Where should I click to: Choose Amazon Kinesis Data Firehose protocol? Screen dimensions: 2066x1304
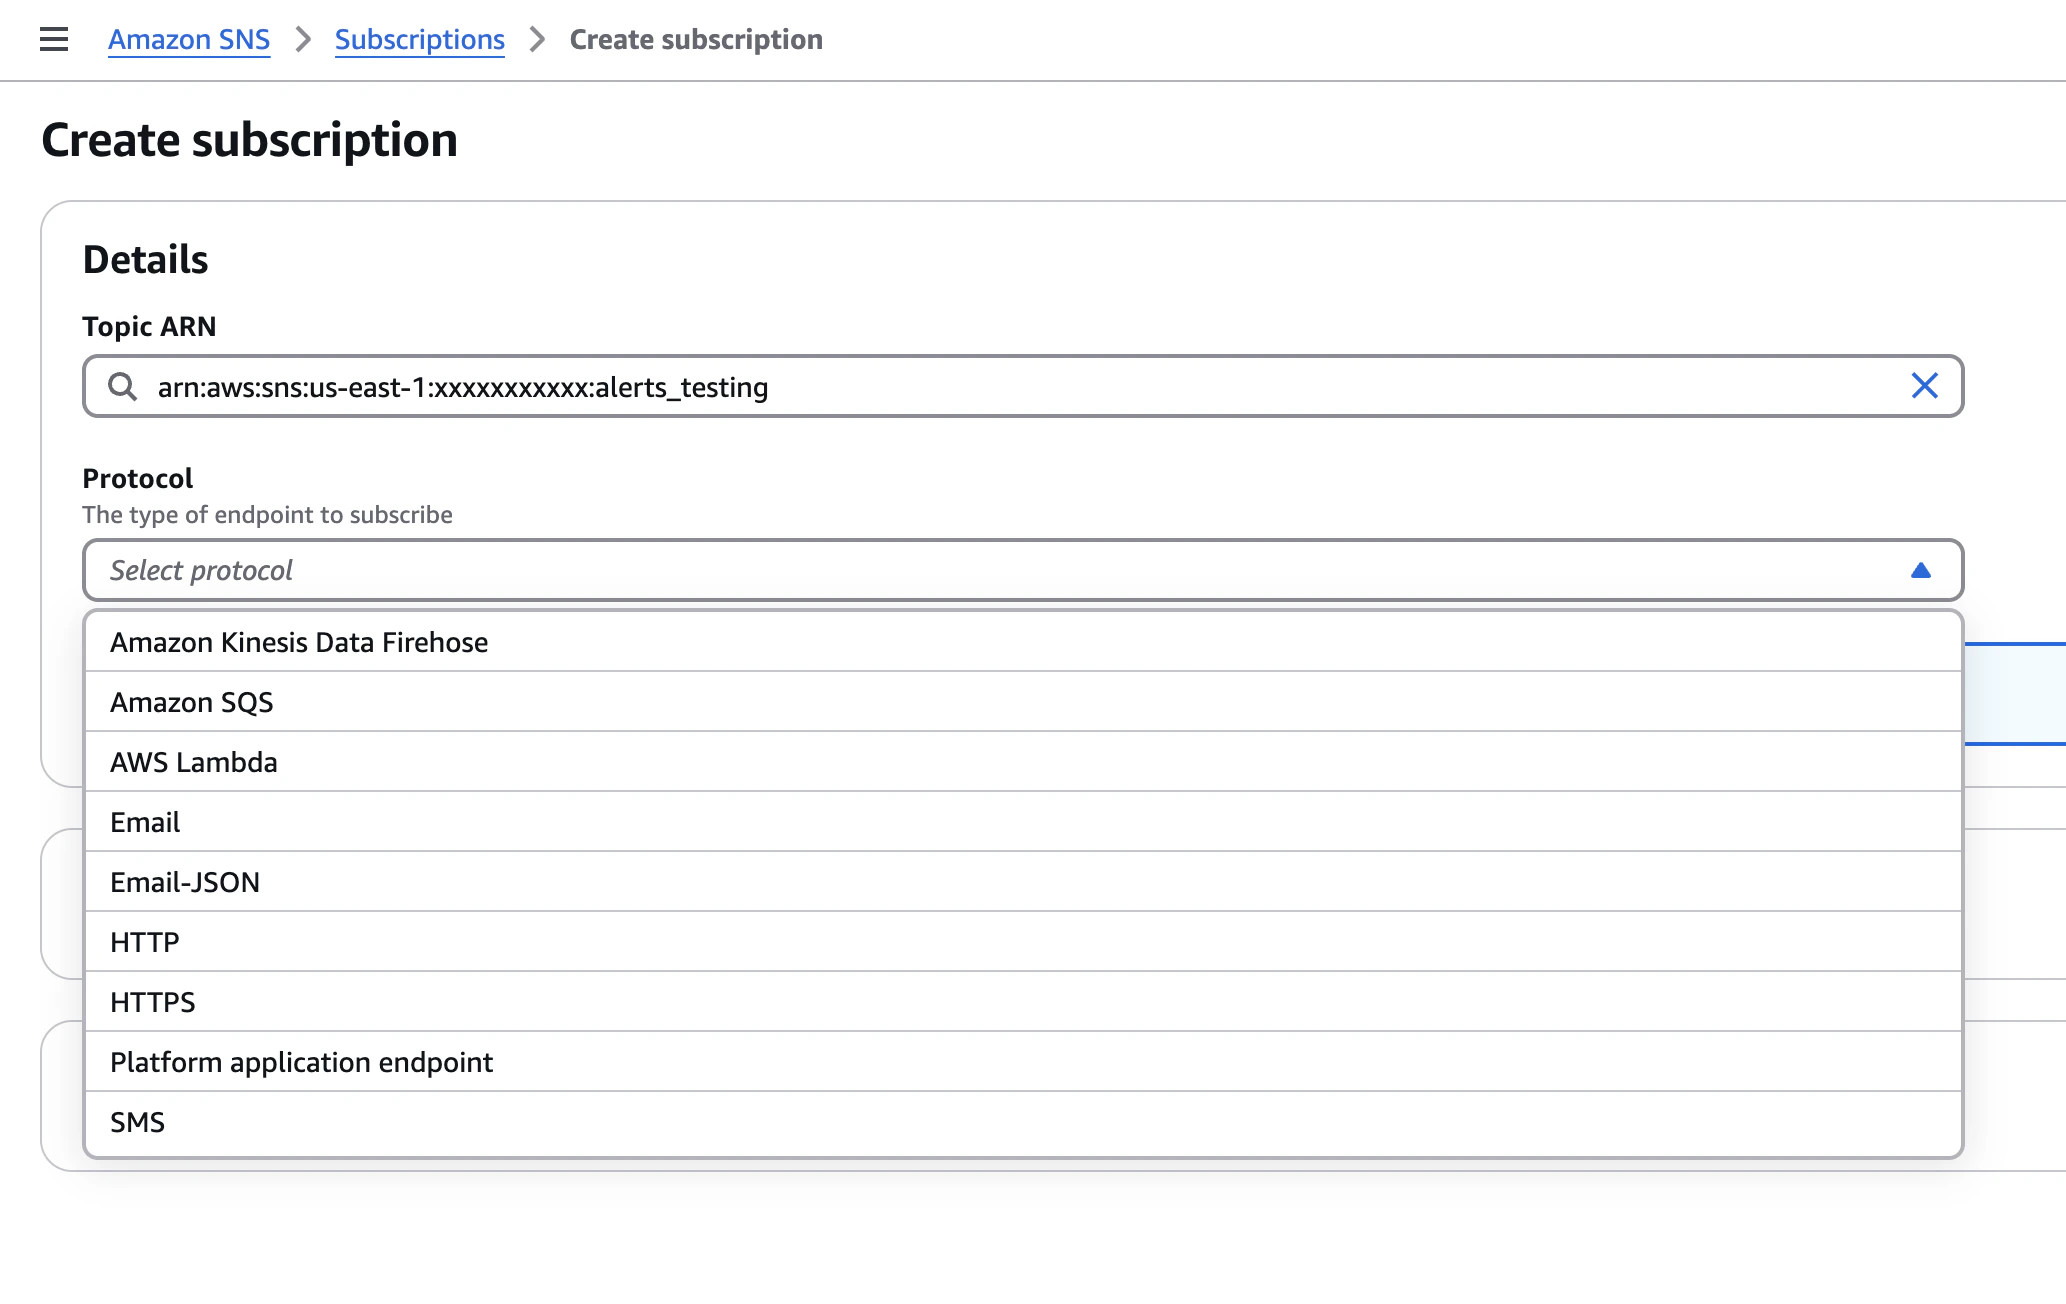tap(299, 642)
